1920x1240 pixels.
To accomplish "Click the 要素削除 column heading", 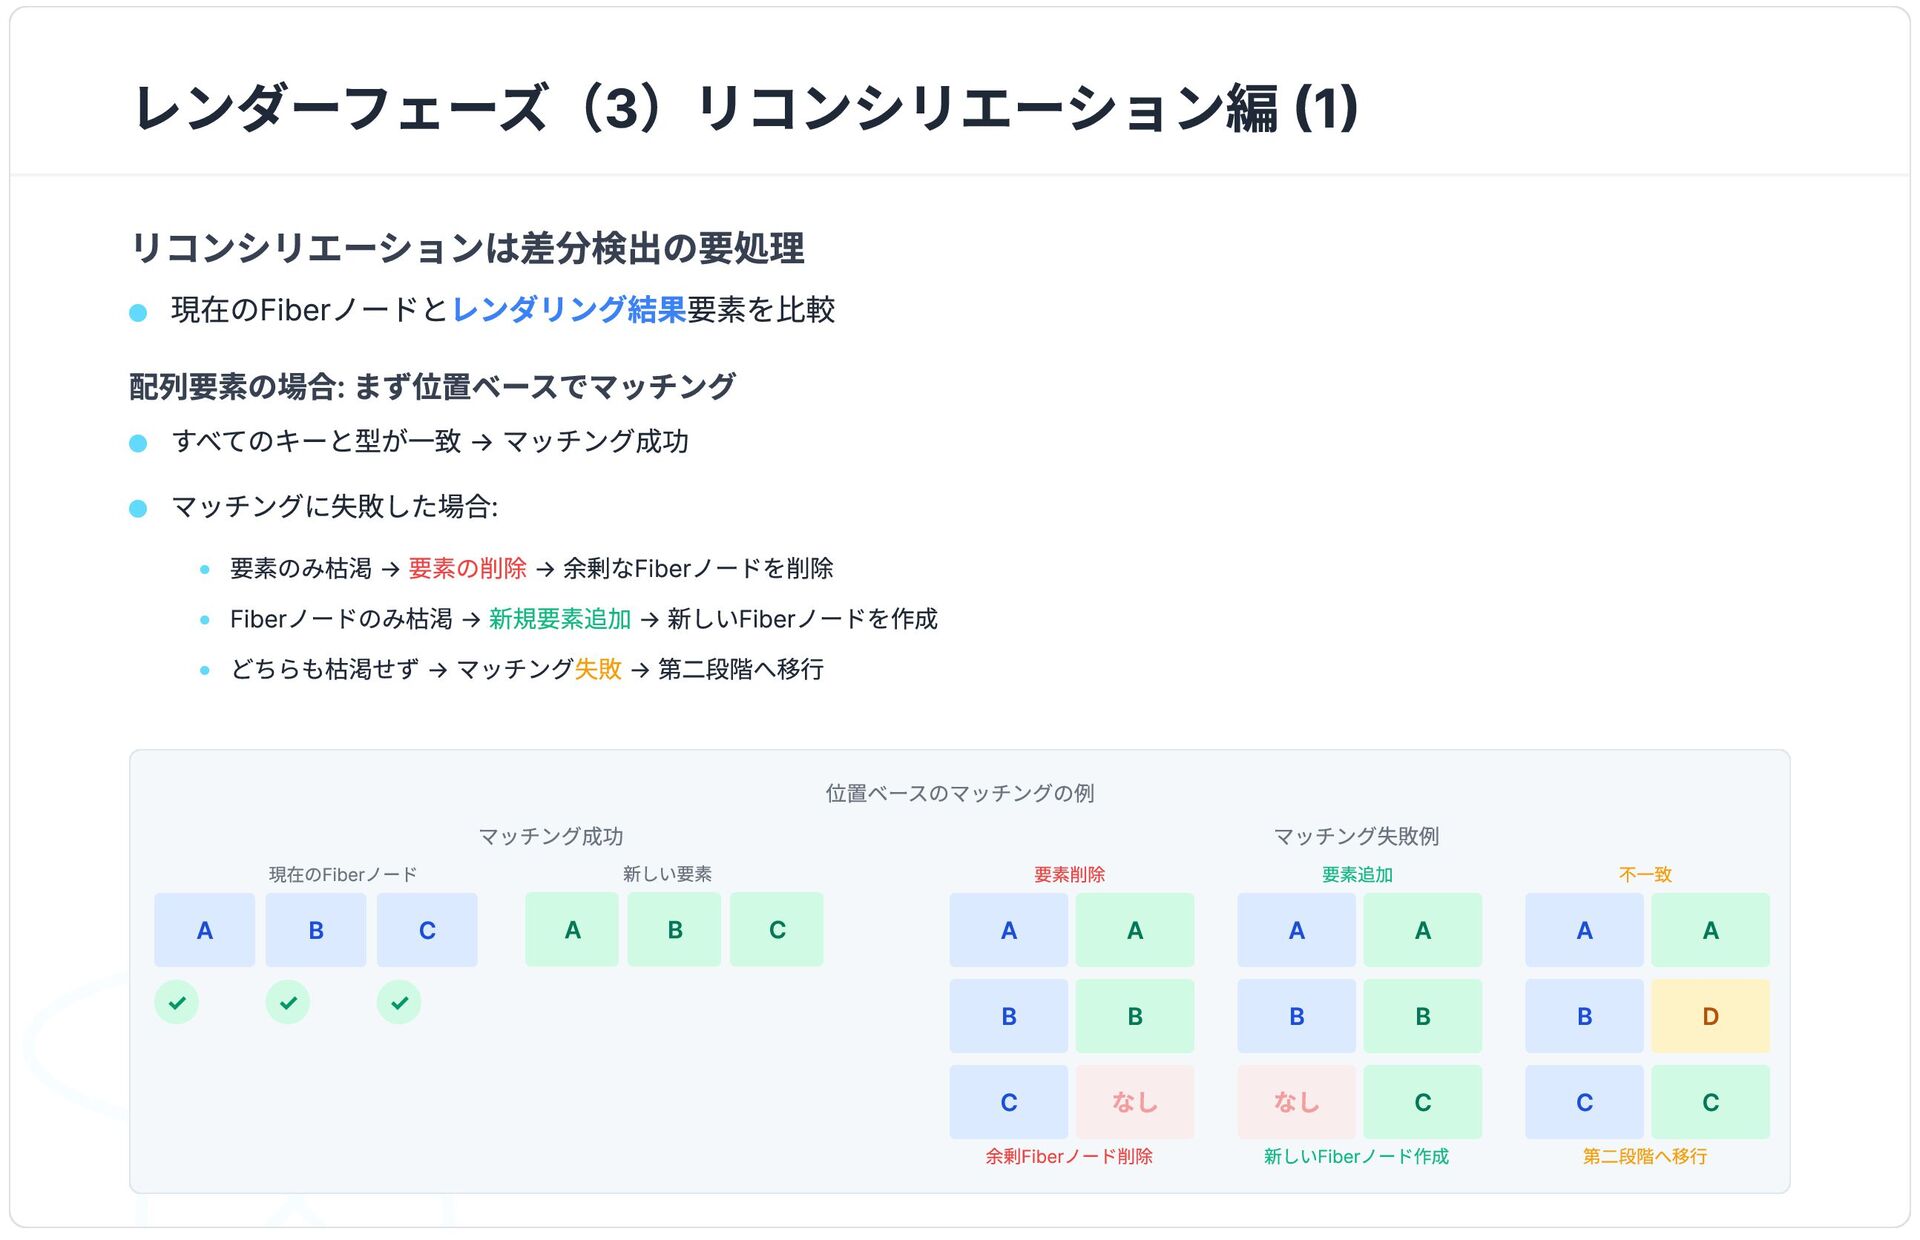I will click(x=1070, y=874).
